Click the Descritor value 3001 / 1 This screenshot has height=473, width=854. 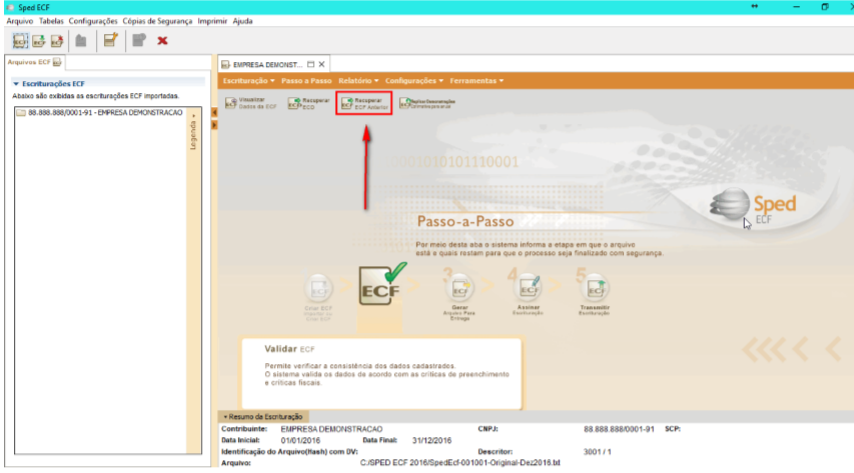tap(597, 452)
